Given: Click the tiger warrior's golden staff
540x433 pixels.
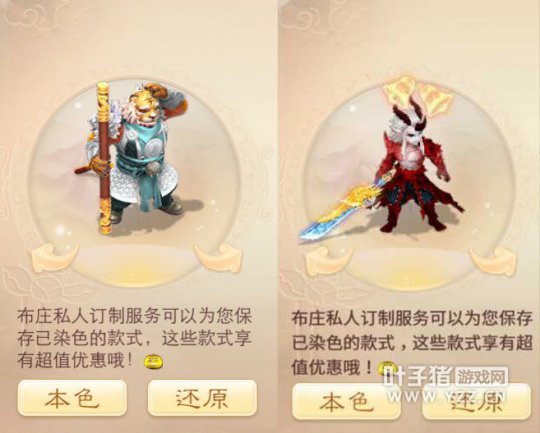Looking at the screenshot, I should point(103,158).
